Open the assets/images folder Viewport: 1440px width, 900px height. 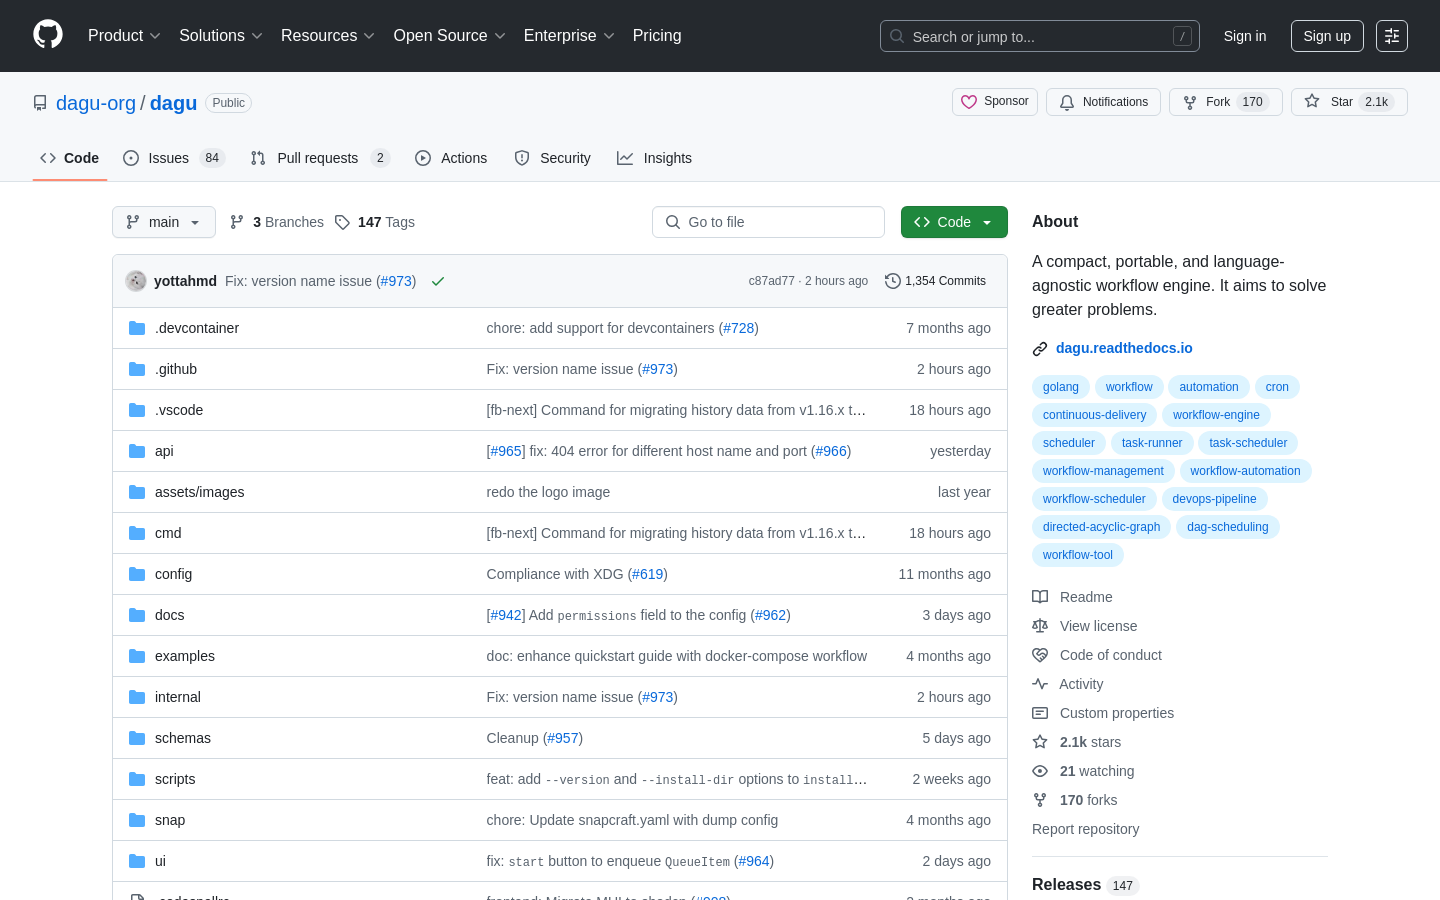coord(199,492)
